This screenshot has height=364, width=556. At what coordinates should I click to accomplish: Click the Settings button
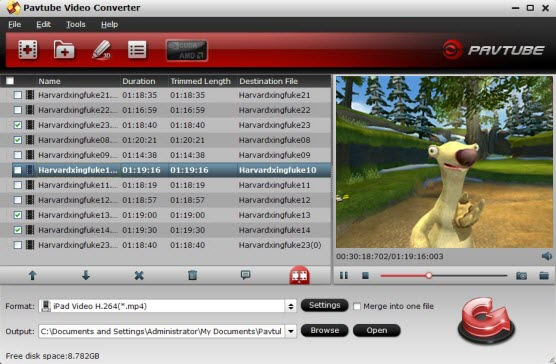coord(324,305)
